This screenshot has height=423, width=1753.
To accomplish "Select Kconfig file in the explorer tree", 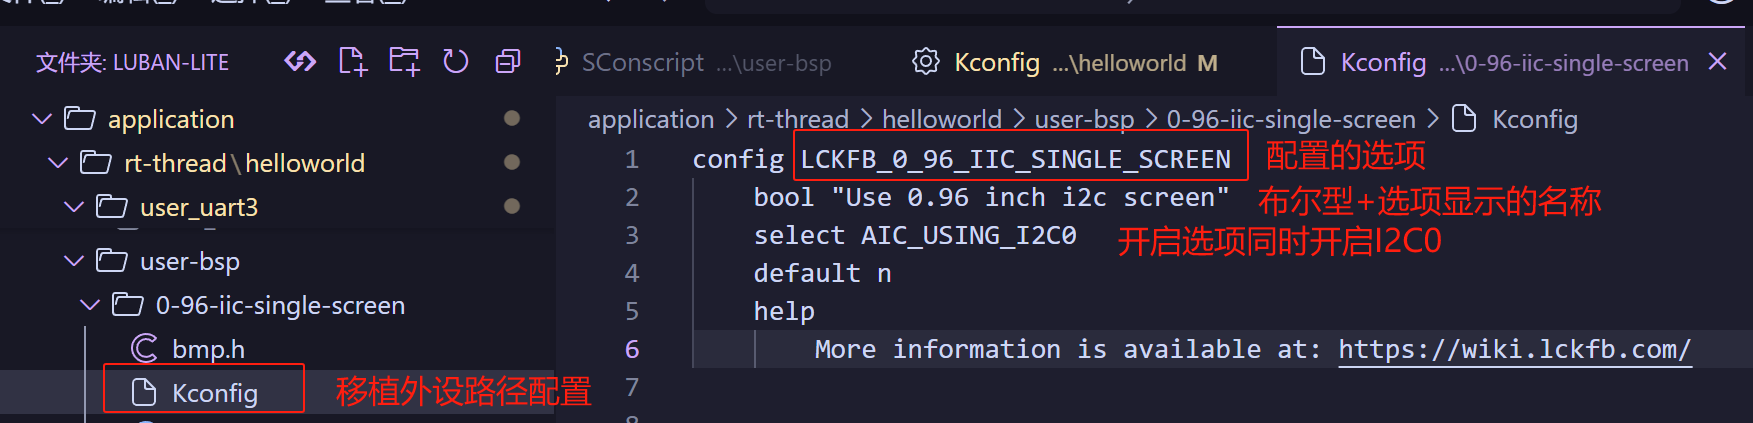I will coord(214,393).
